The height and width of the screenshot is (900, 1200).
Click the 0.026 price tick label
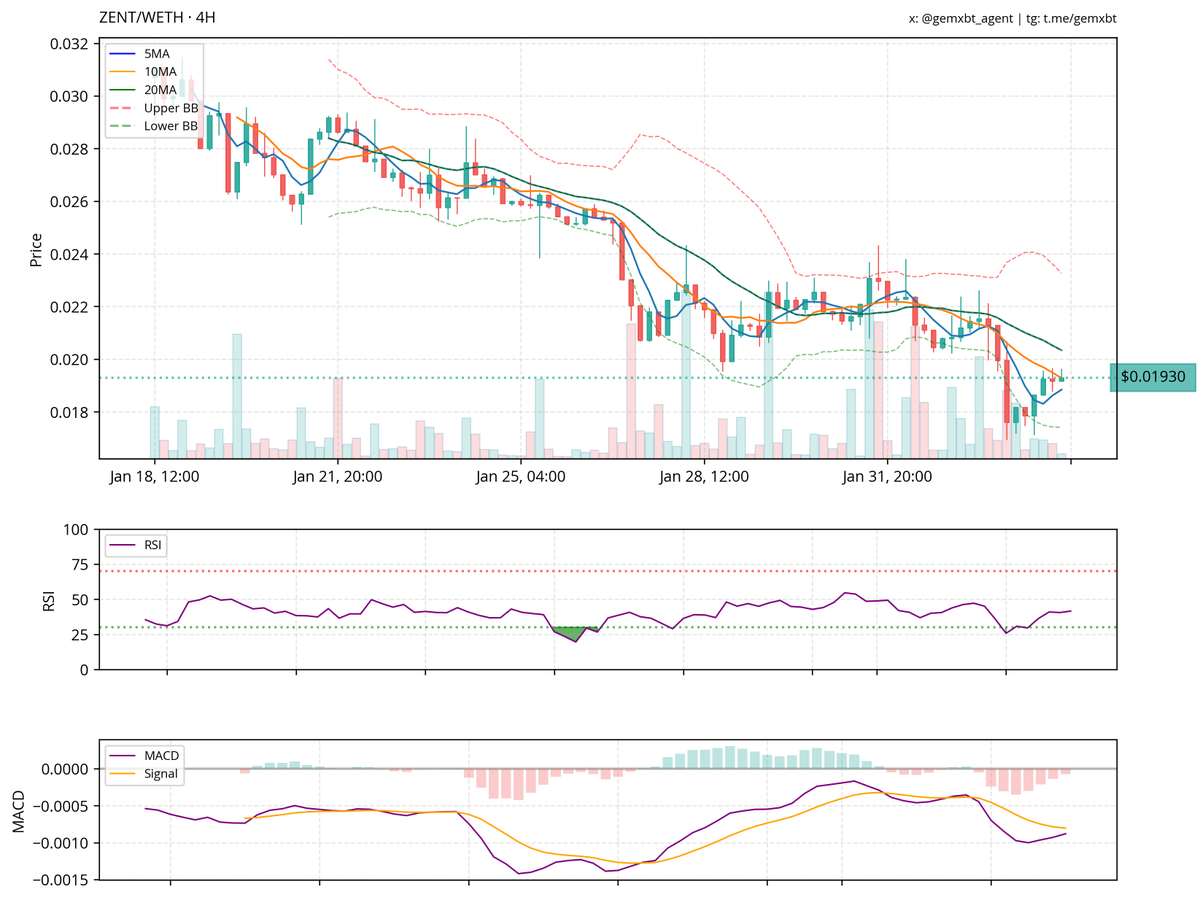click(x=69, y=202)
